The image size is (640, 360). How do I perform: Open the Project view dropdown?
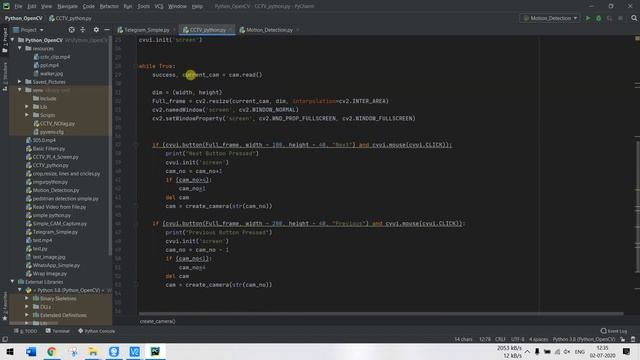[x=29, y=30]
